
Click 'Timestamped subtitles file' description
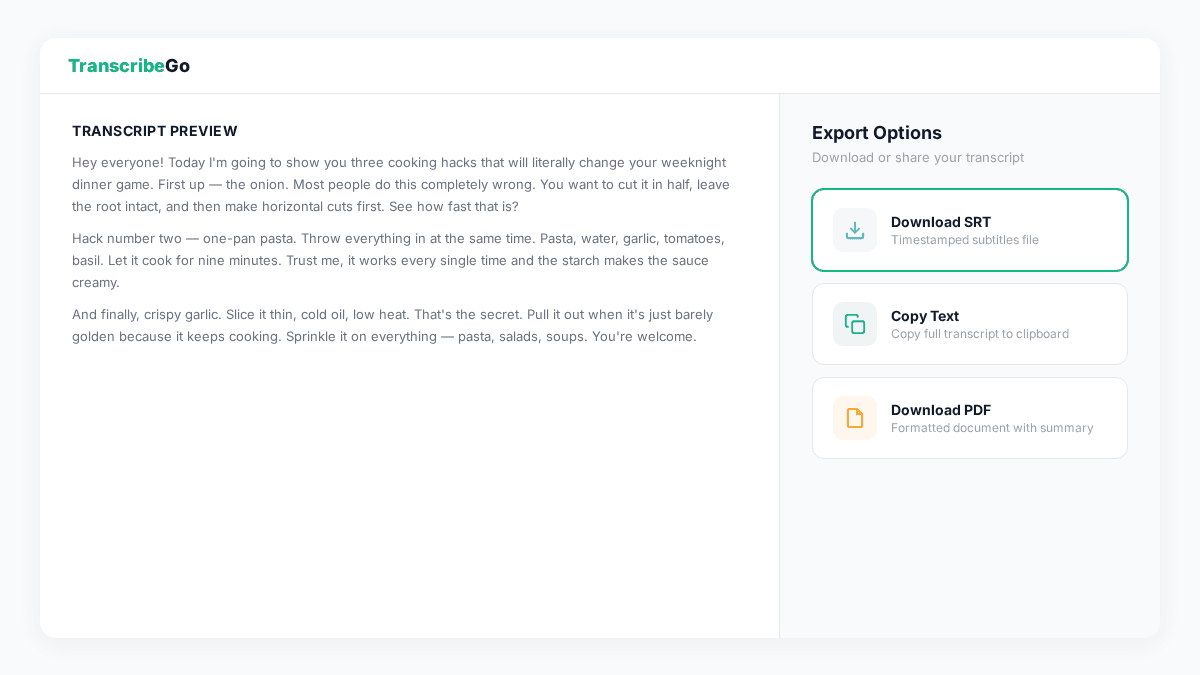tap(965, 240)
